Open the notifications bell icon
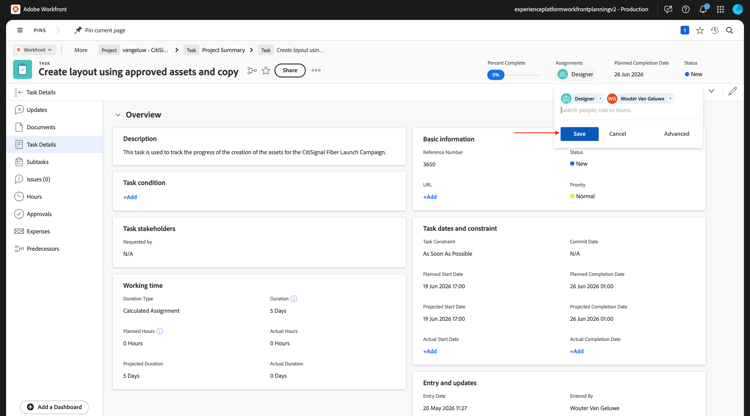The height and width of the screenshot is (416, 750). coord(703,9)
